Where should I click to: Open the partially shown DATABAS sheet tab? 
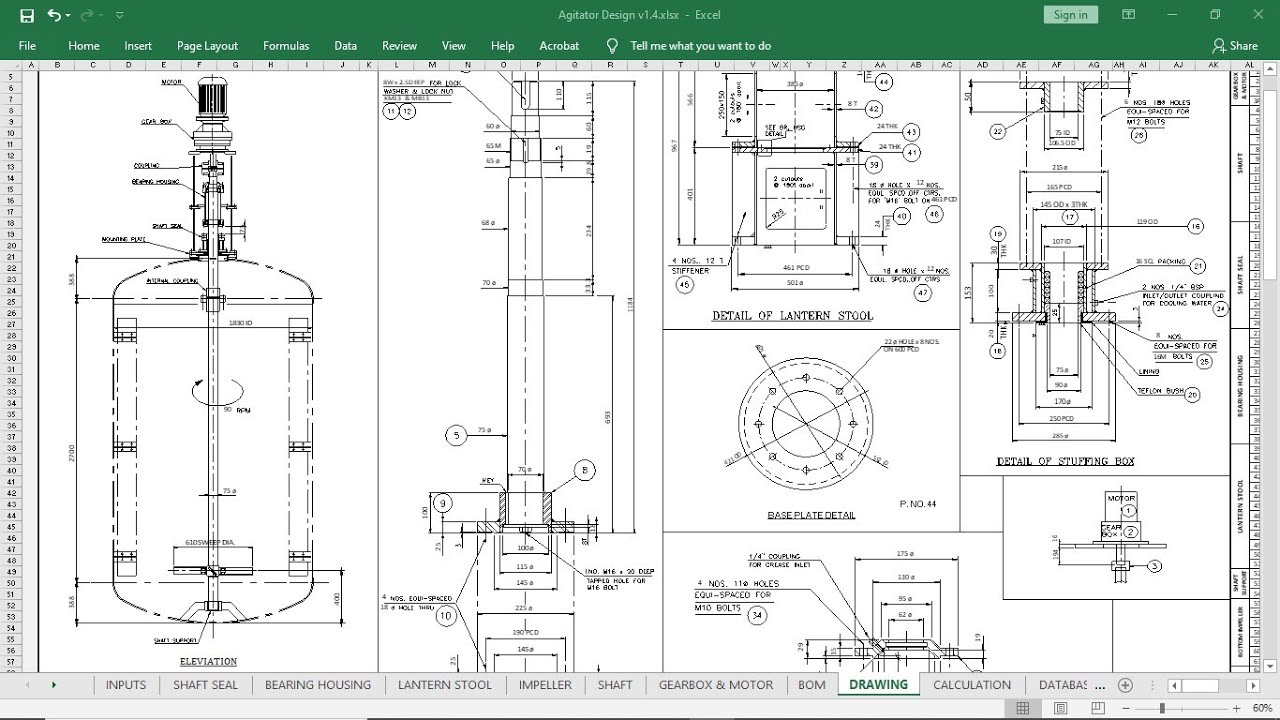coord(1063,685)
